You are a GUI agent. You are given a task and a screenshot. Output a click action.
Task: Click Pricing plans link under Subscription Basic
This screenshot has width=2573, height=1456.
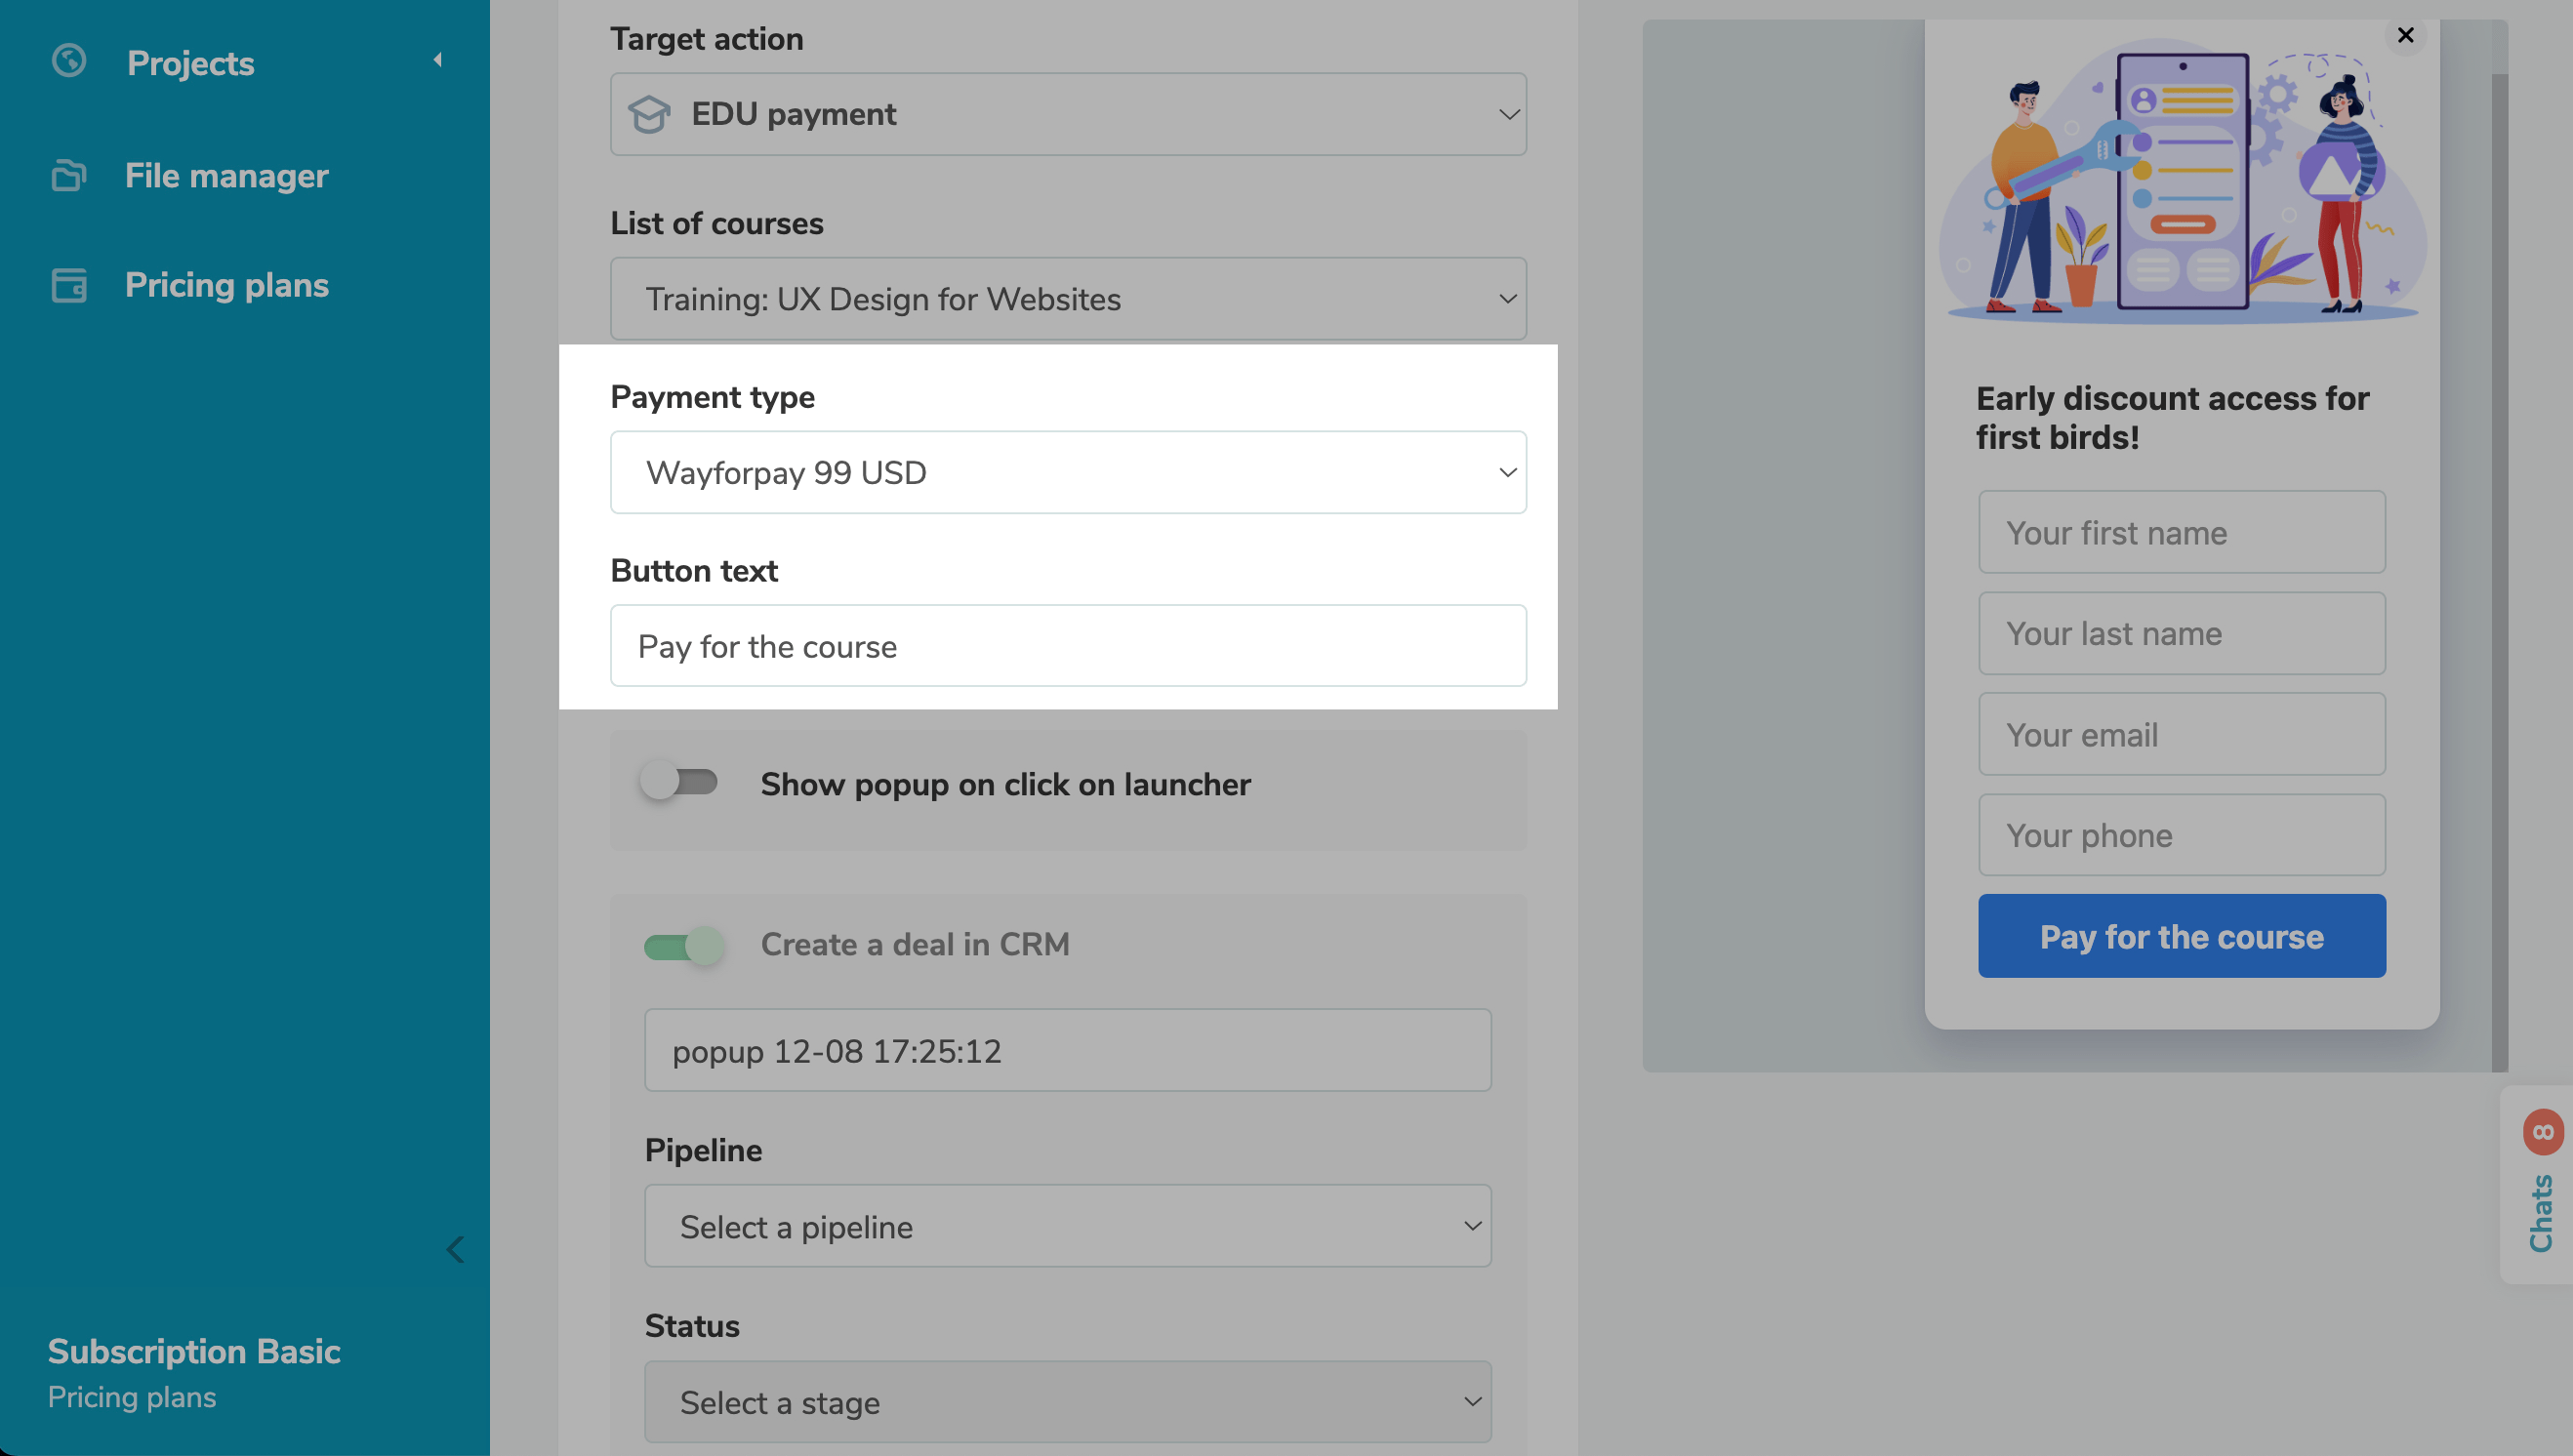pos(132,1397)
